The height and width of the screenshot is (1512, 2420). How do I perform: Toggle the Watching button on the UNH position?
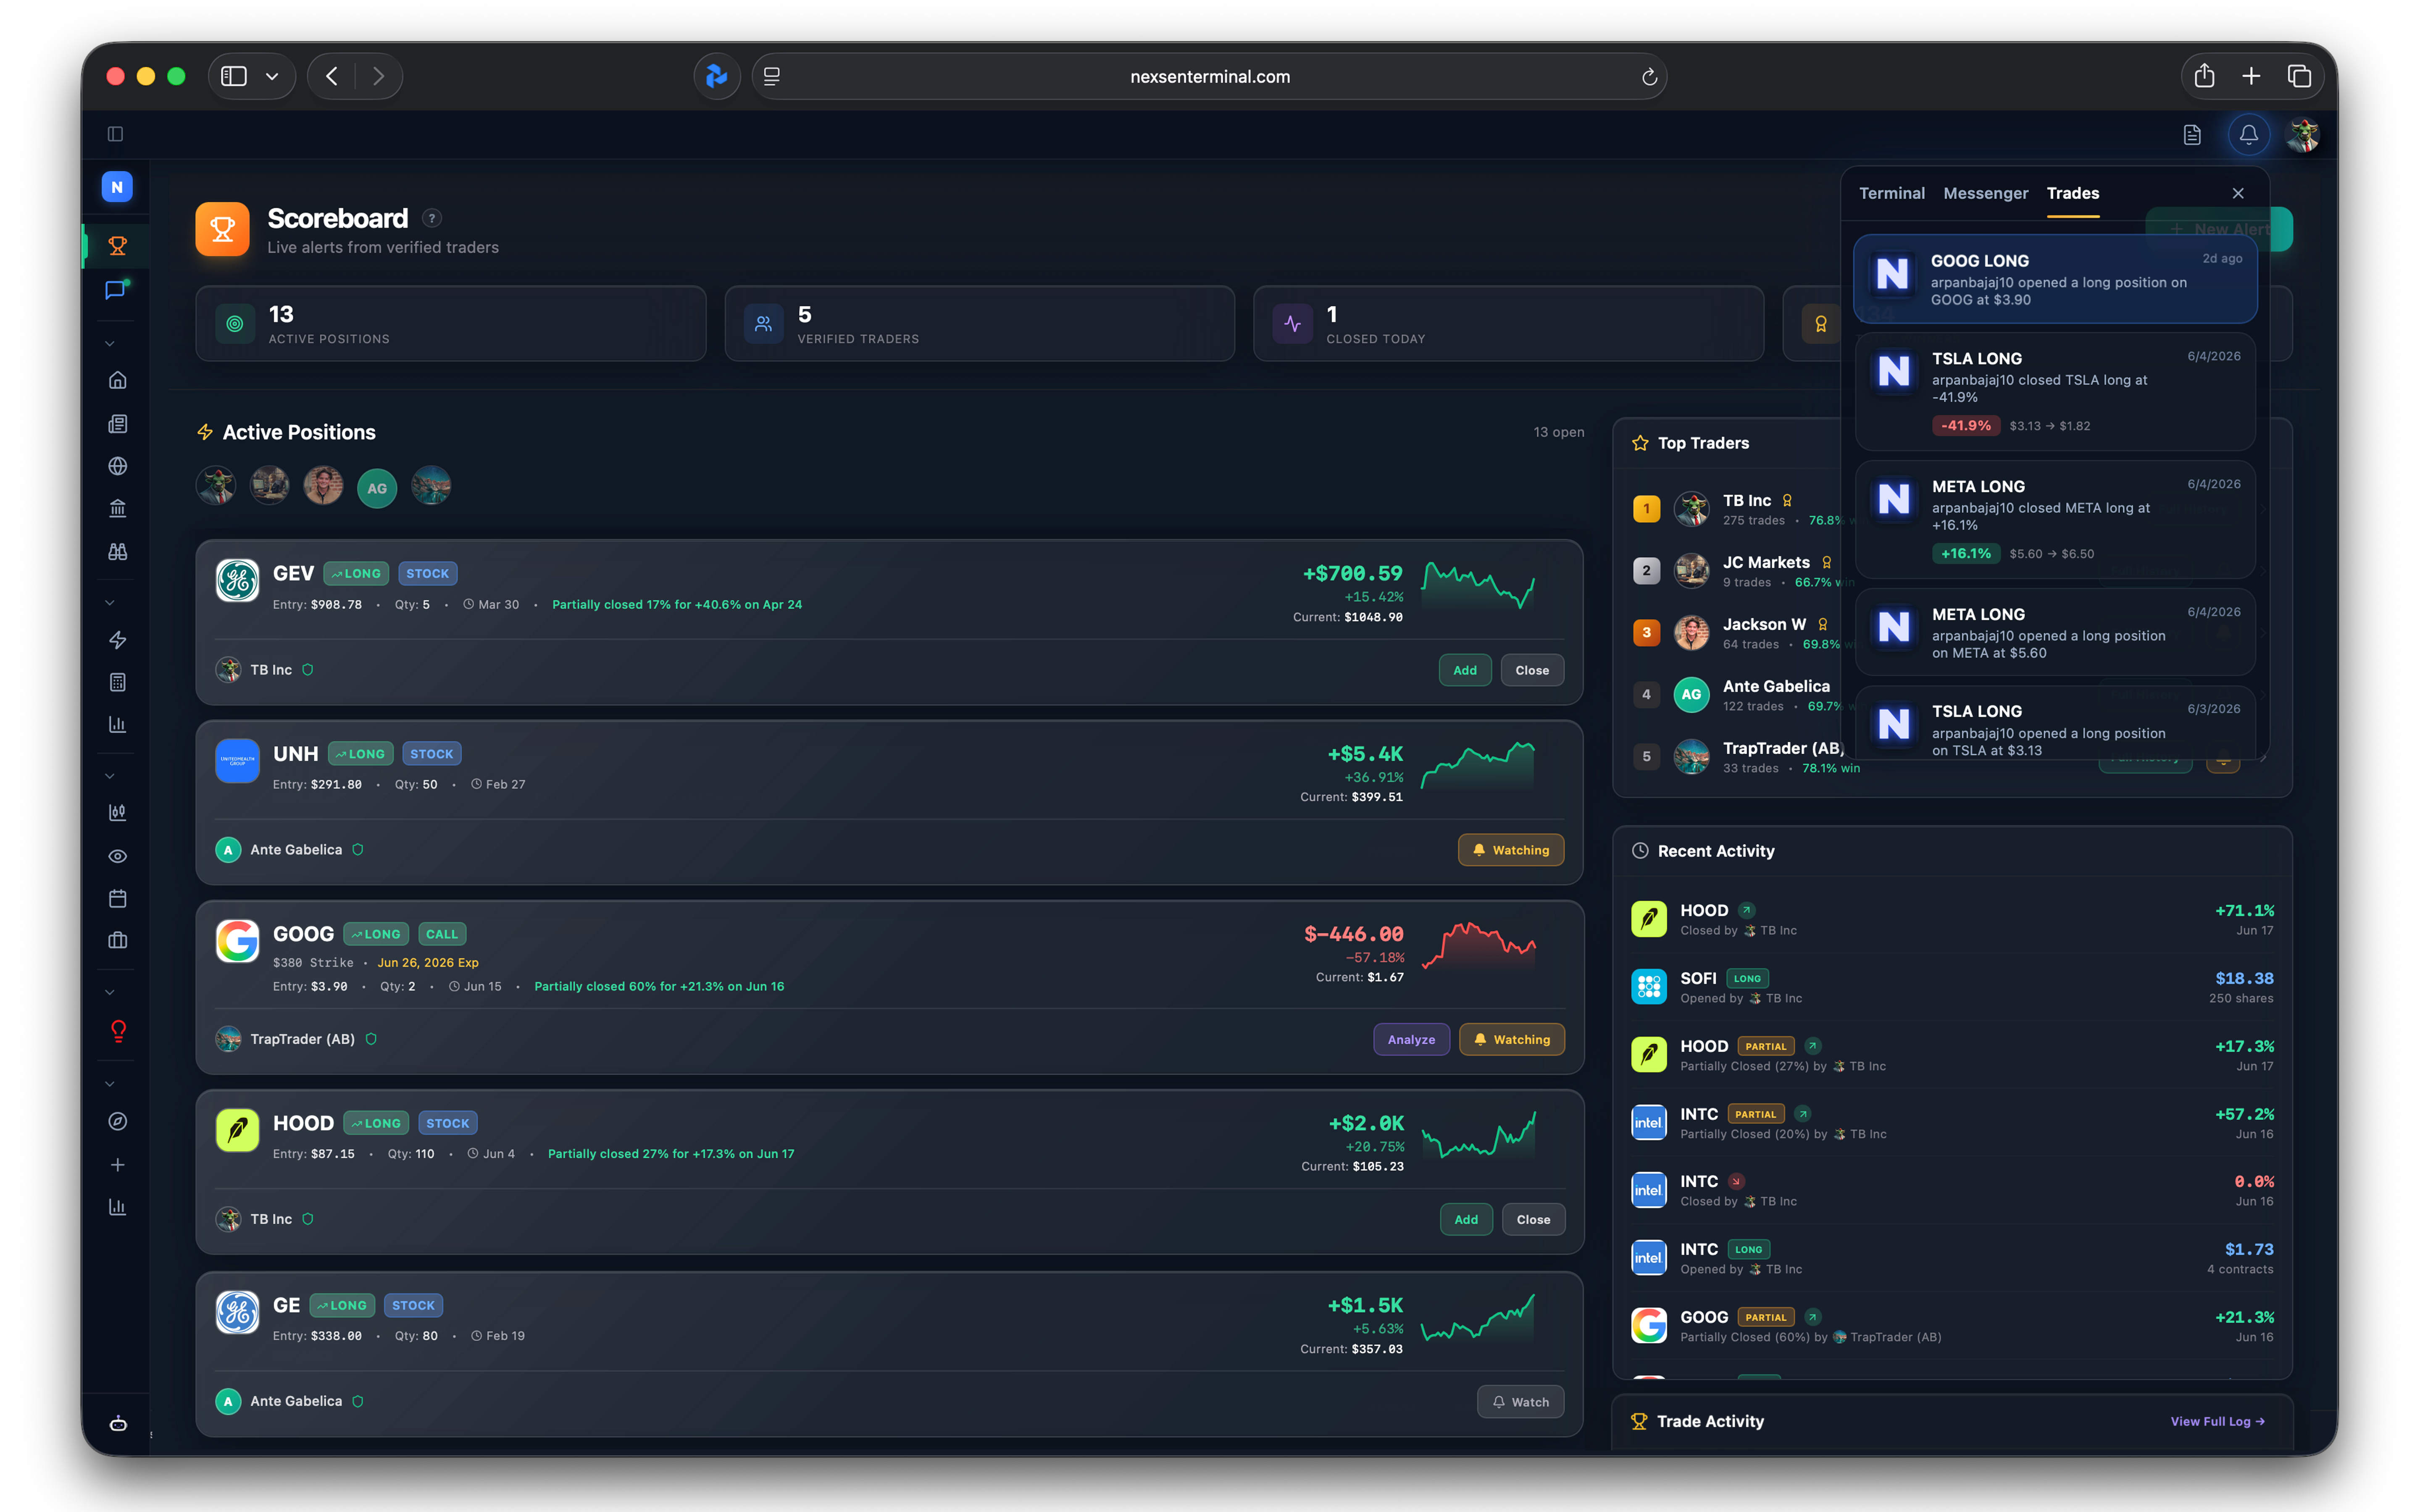1510,850
